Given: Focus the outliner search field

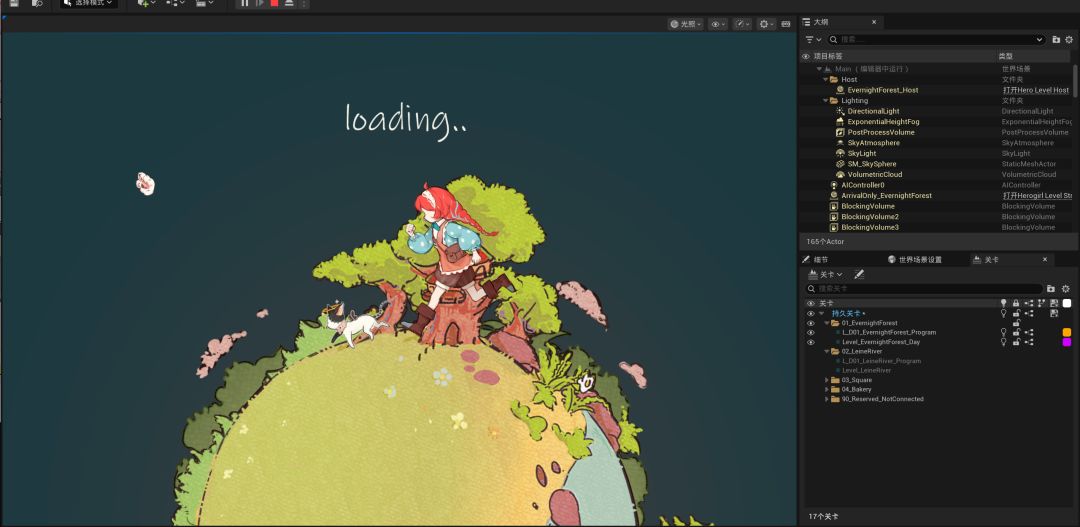Looking at the screenshot, I should point(935,40).
